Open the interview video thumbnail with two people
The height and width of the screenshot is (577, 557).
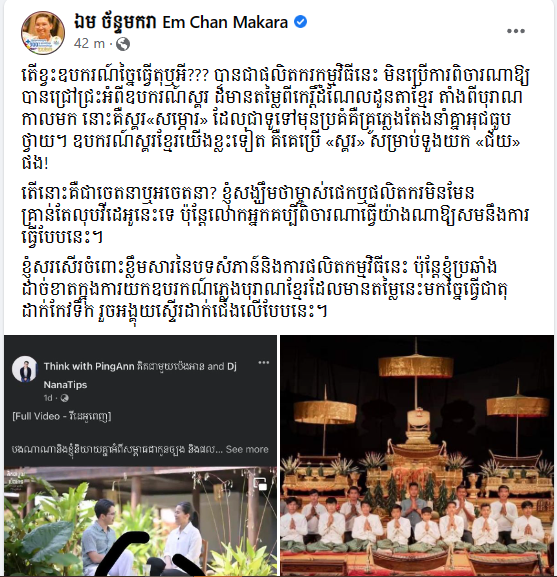pyautogui.click(x=140, y=521)
